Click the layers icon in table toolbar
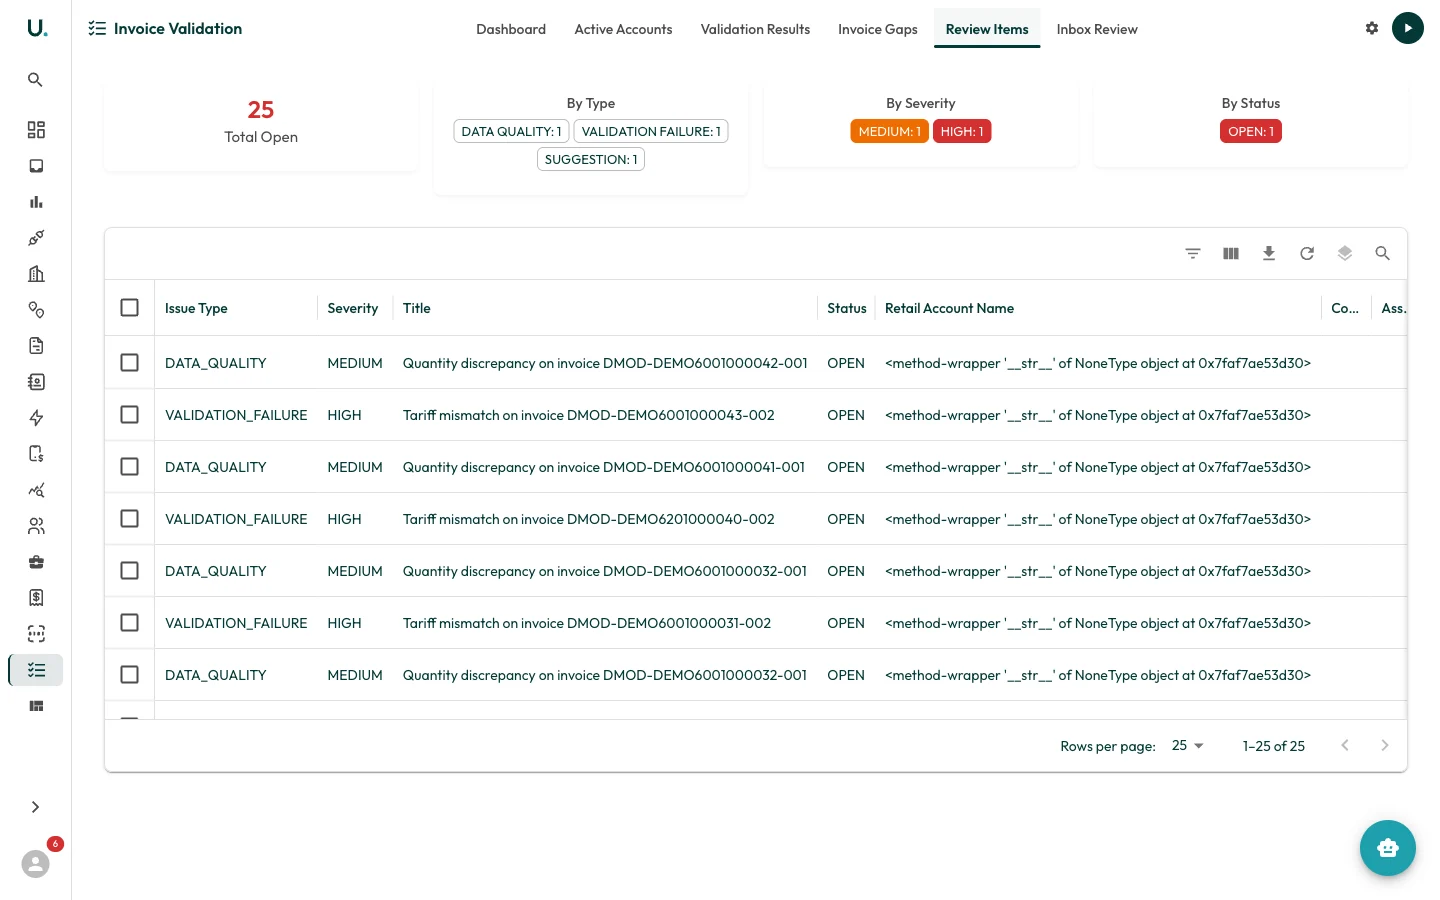1440x900 pixels. (x=1345, y=254)
